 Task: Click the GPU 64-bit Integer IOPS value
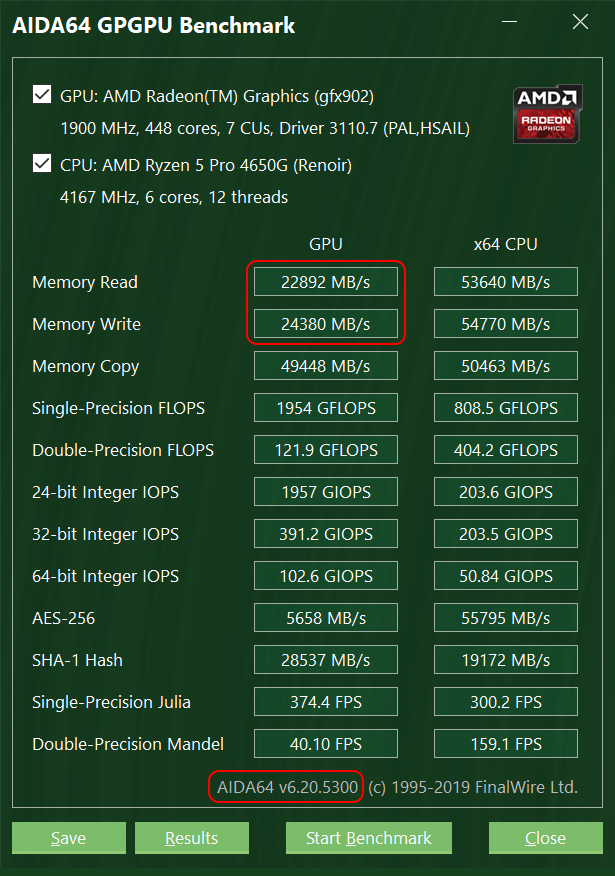coord(326,576)
